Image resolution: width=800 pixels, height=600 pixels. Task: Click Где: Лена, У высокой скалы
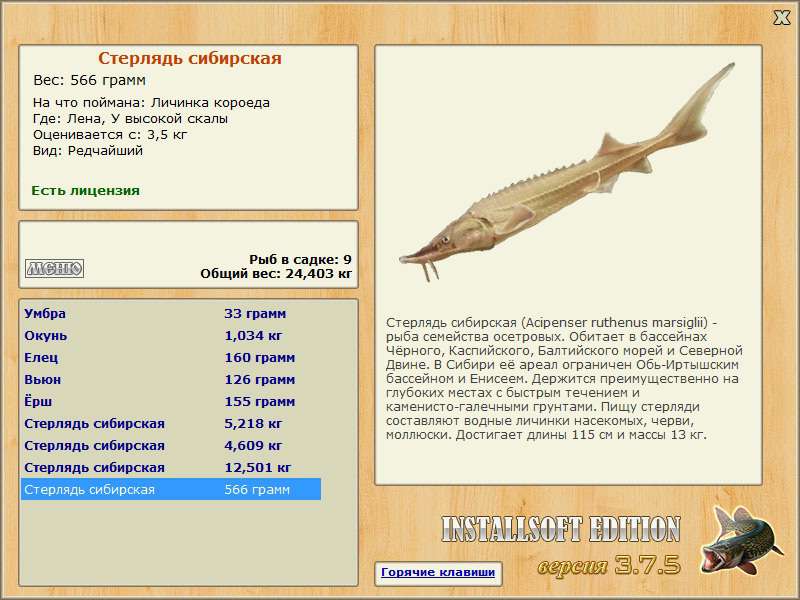[x=130, y=118]
